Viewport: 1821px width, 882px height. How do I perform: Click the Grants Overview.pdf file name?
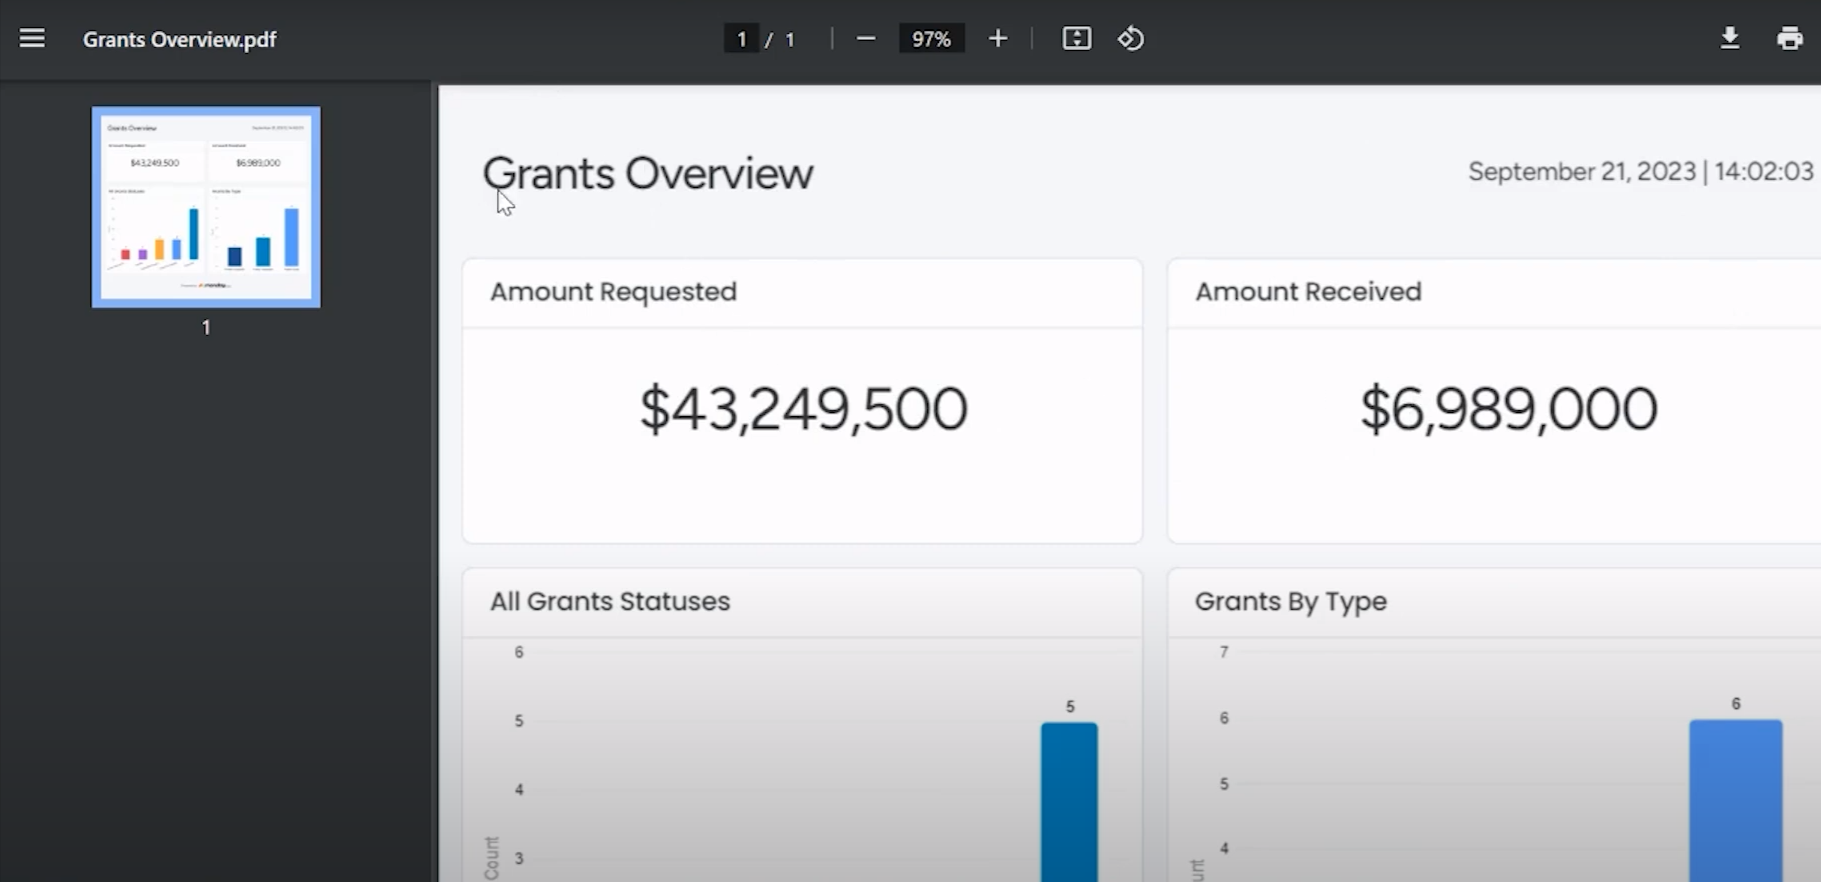[x=179, y=40]
